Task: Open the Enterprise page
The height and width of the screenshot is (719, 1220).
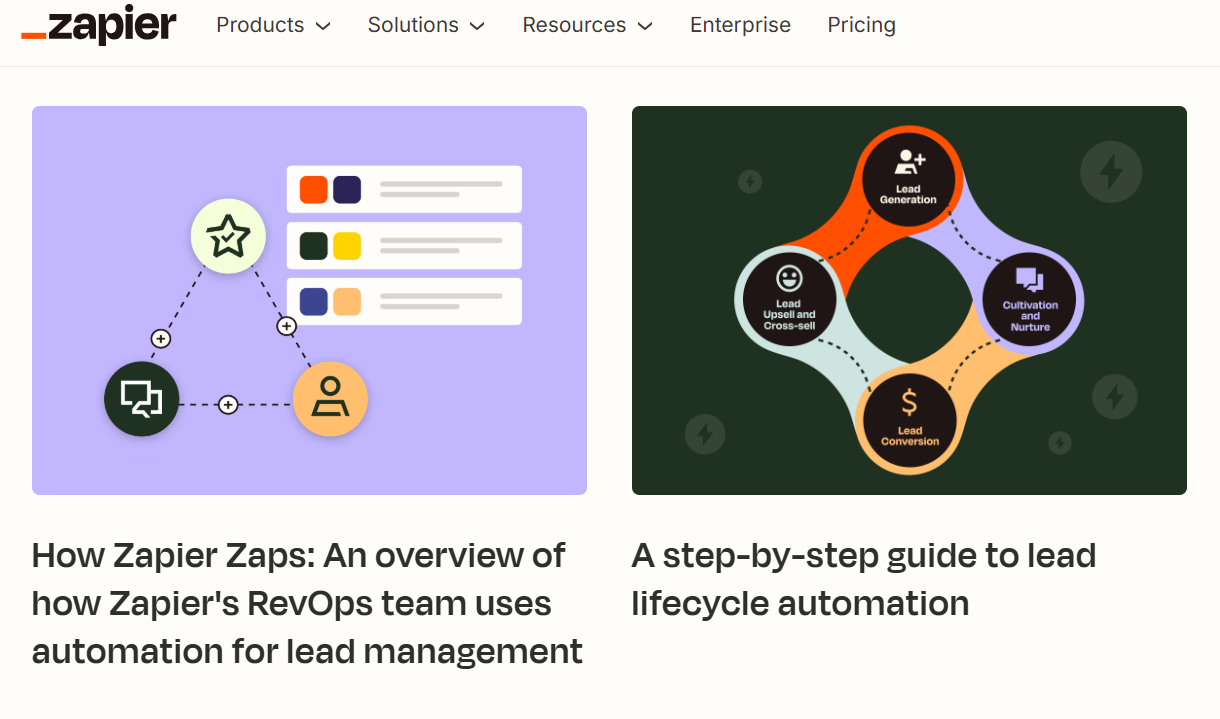Action: point(740,25)
